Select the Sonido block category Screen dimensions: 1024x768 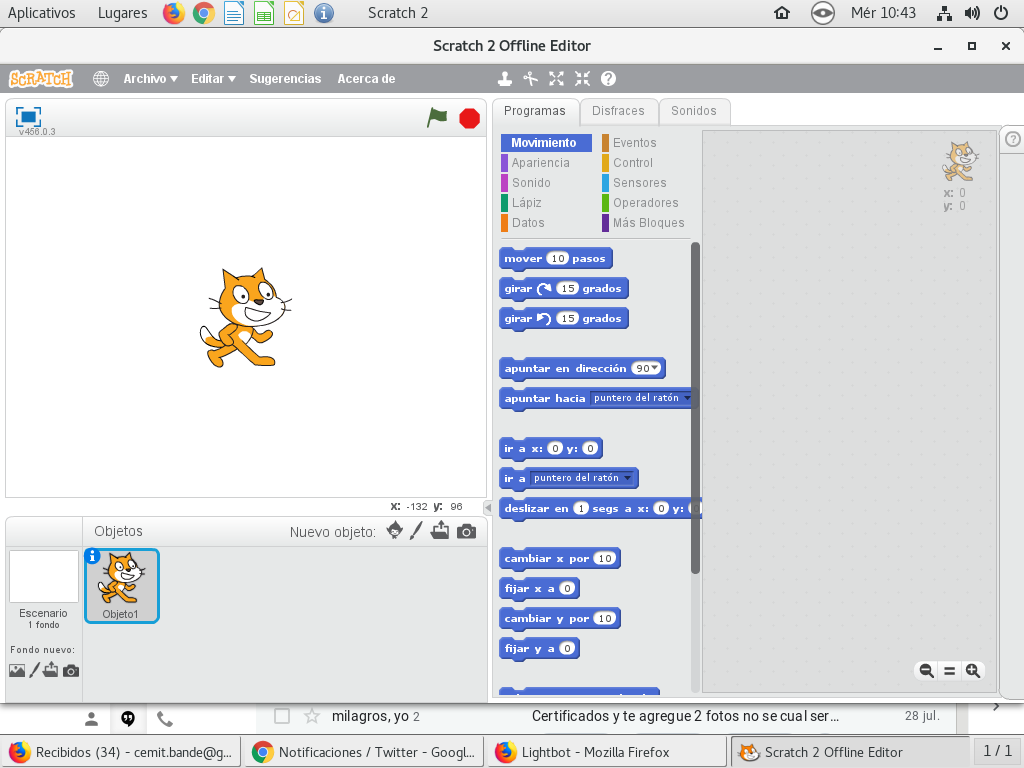click(530, 183)
